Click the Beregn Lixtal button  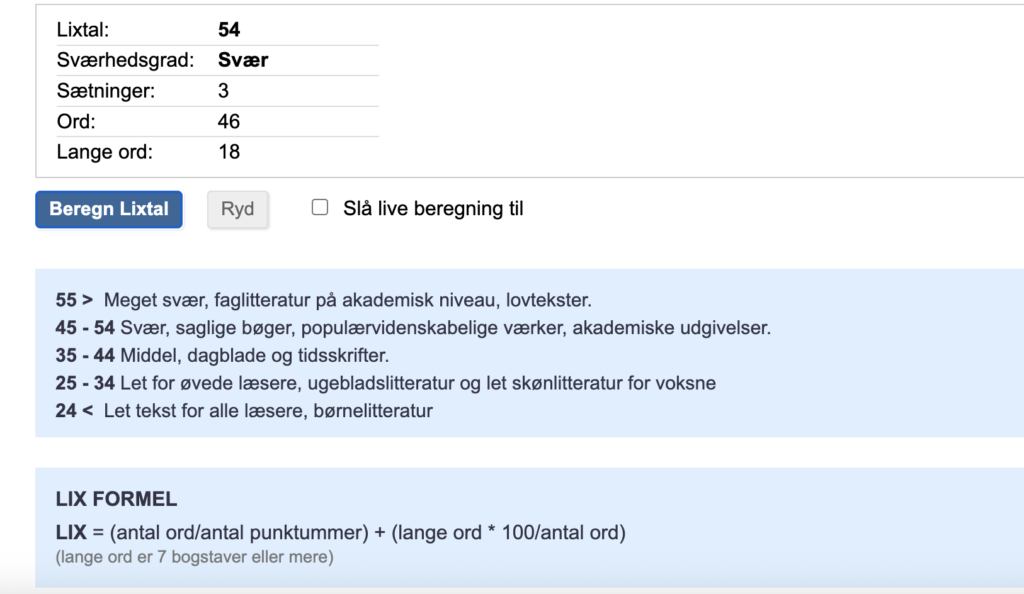pyautogui.click(x=109, y=210)
